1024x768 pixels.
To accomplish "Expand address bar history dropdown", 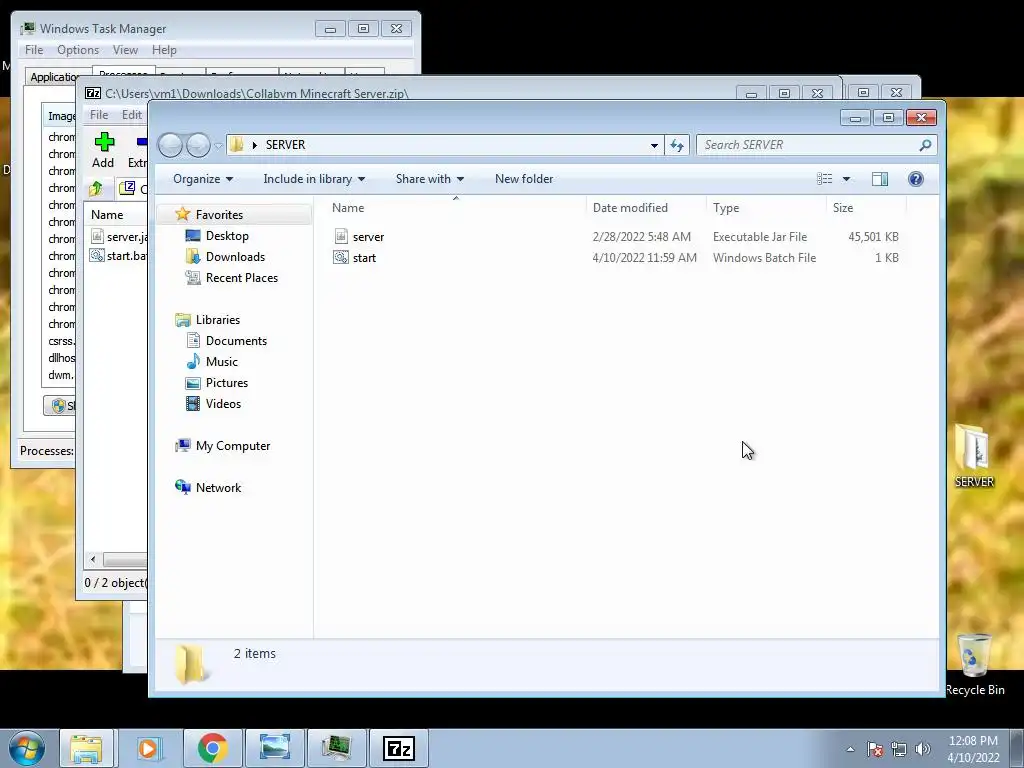I will (x=654, y=145).
